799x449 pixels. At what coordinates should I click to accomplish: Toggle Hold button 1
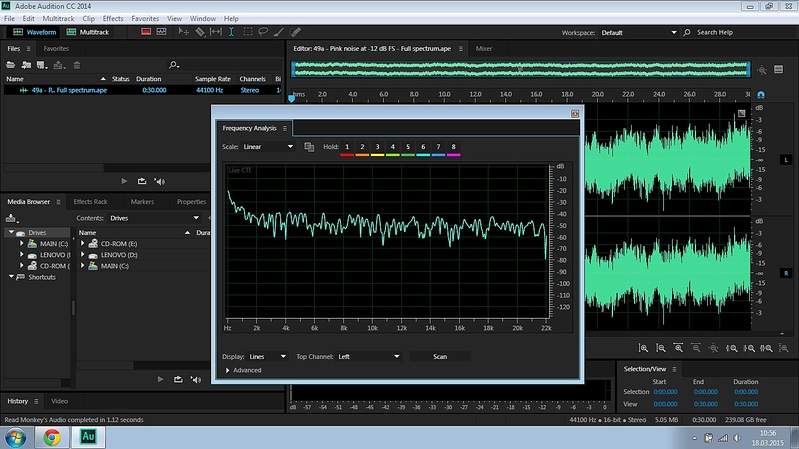(347, 147)
